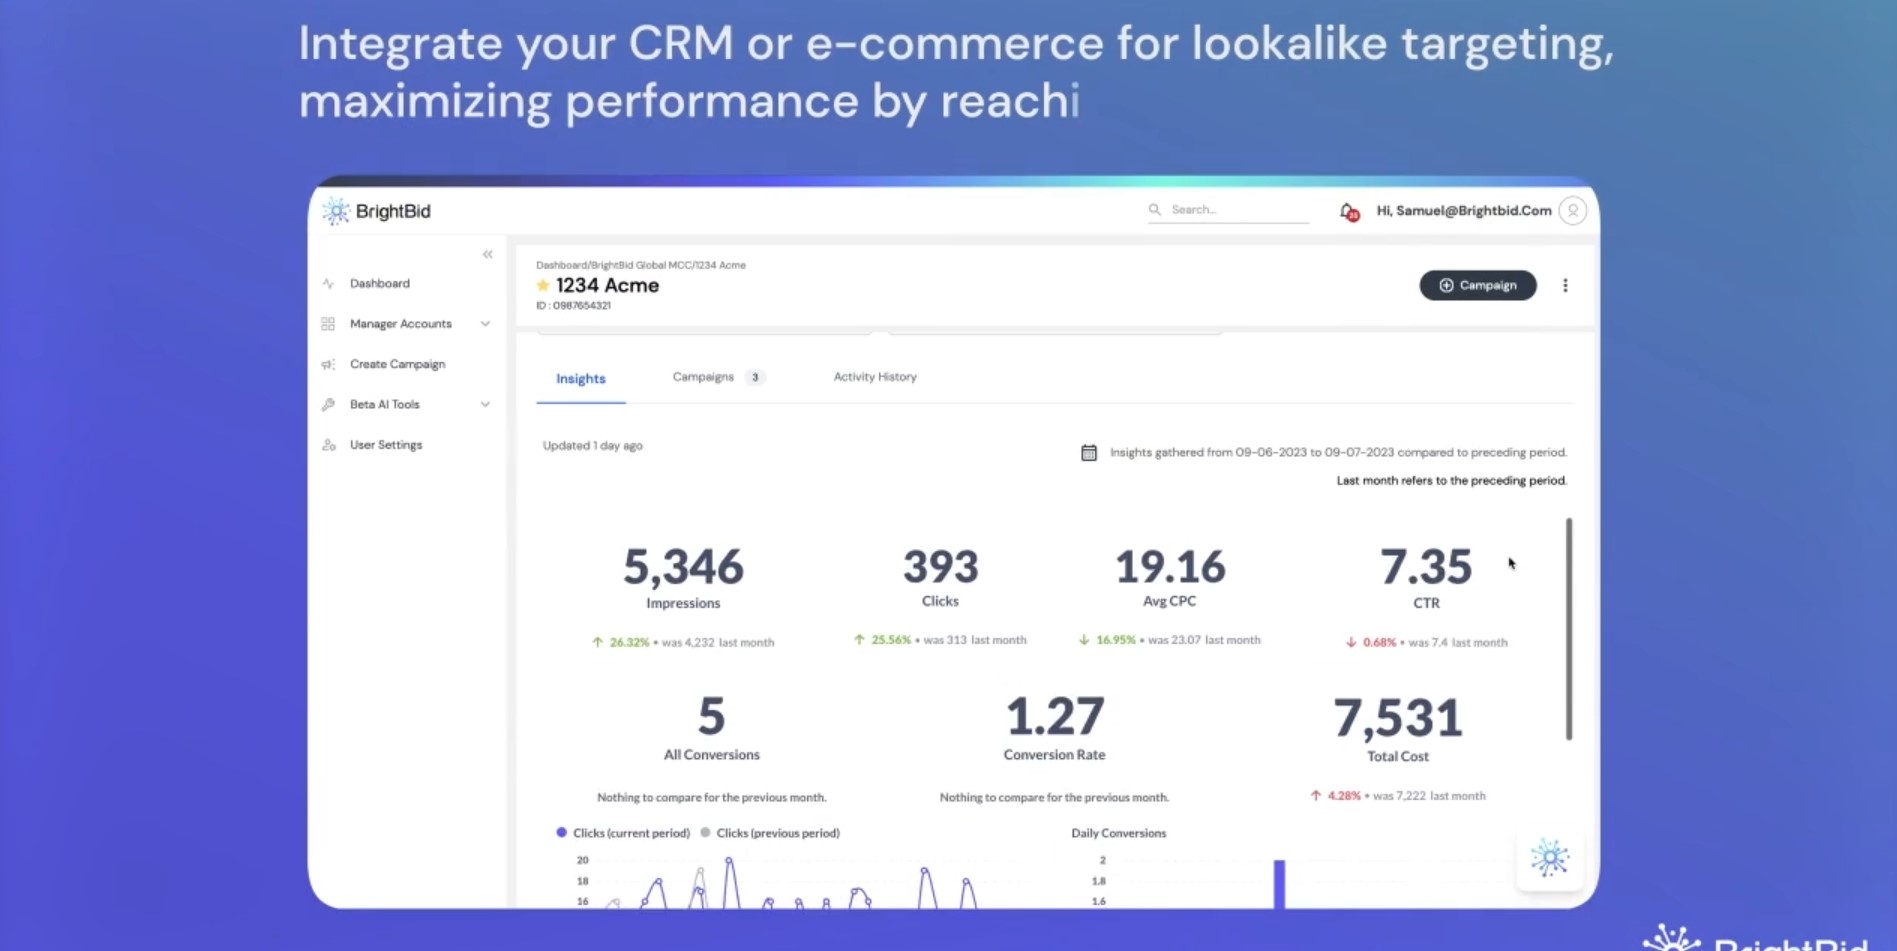Image resolution: width=1897 pixels, height=951 pixels.
Task: Open Create Campaign in the sidebar
Action: tap(397, 364)
